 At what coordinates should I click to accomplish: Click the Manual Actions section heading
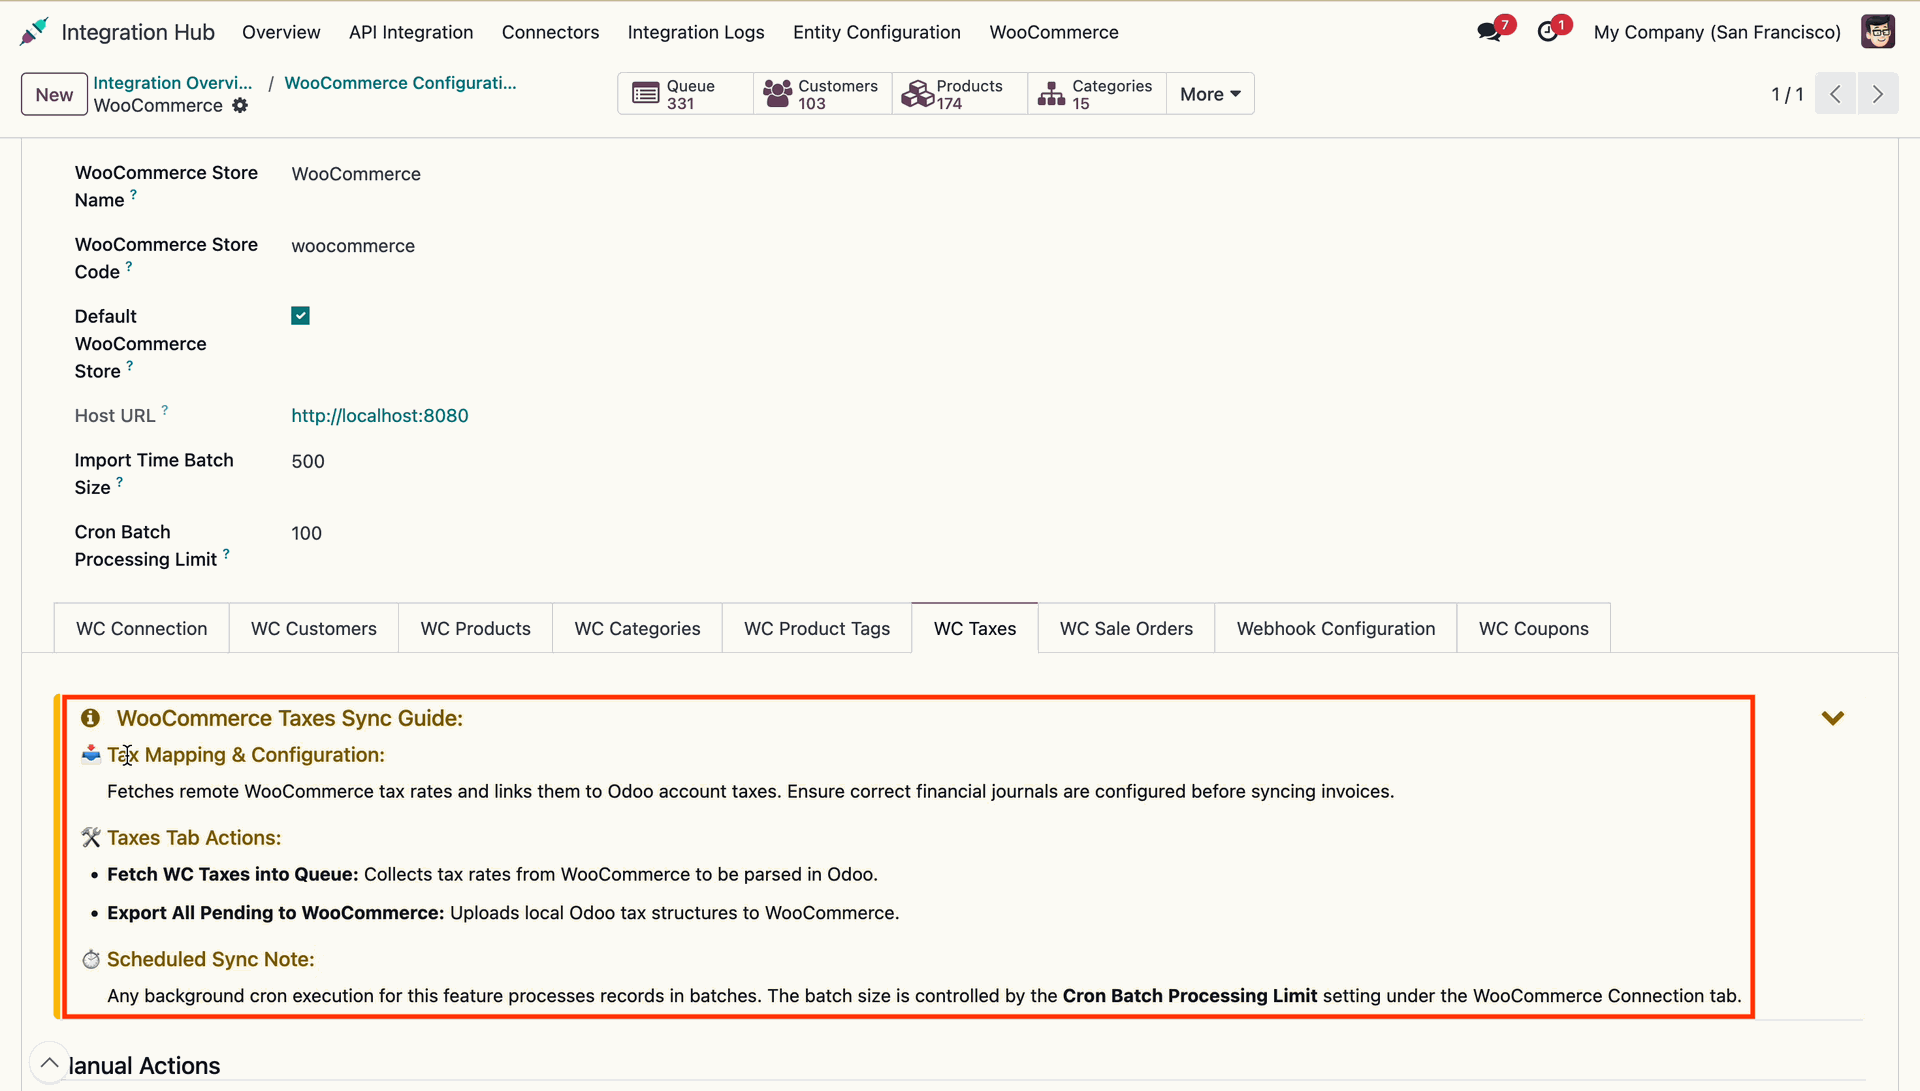(x=144, y=1066)
